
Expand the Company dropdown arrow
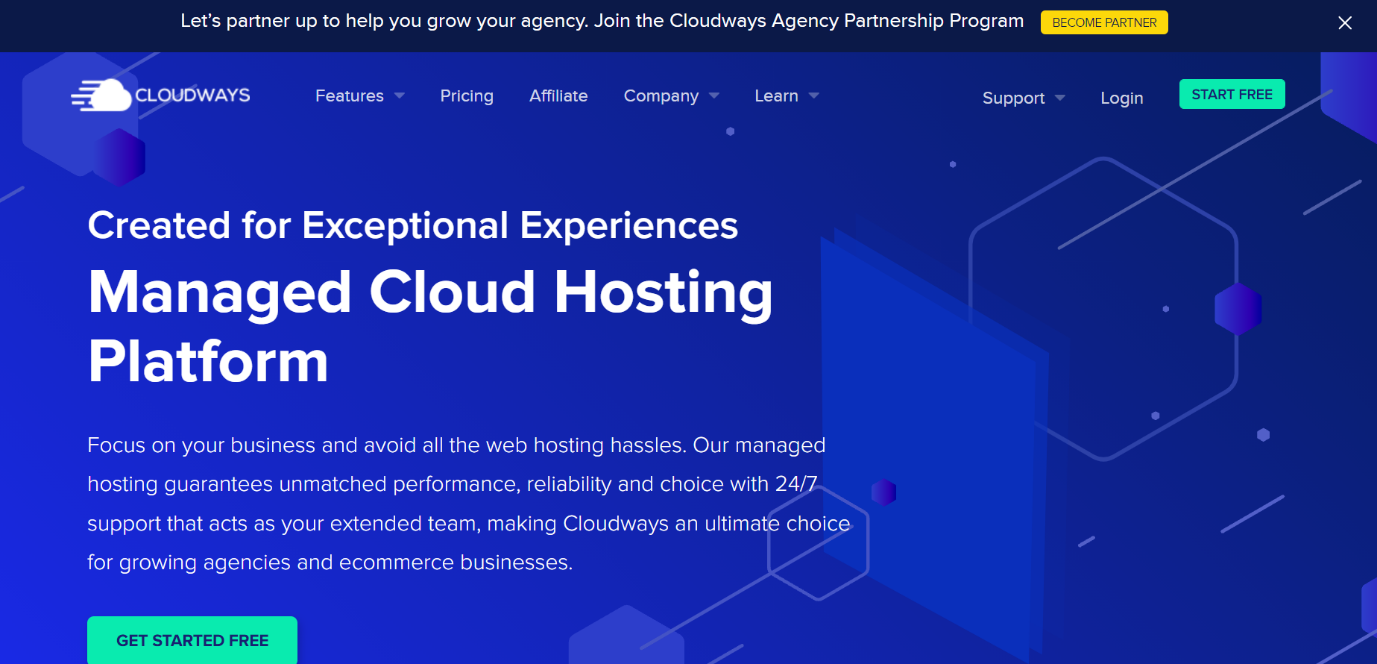(x=714, y=96)
